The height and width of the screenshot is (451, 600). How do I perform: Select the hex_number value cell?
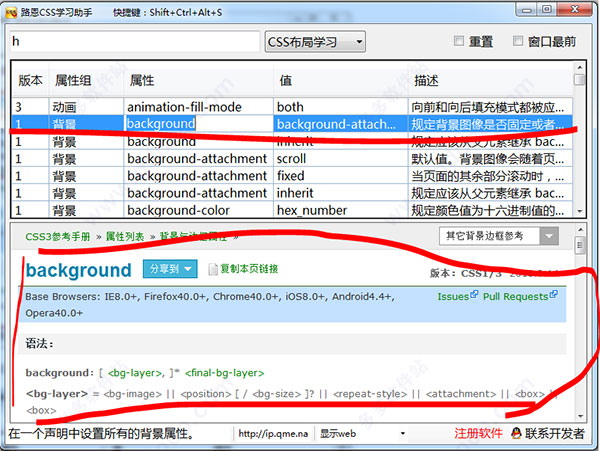pyautogui.click(x=341, y=210)
